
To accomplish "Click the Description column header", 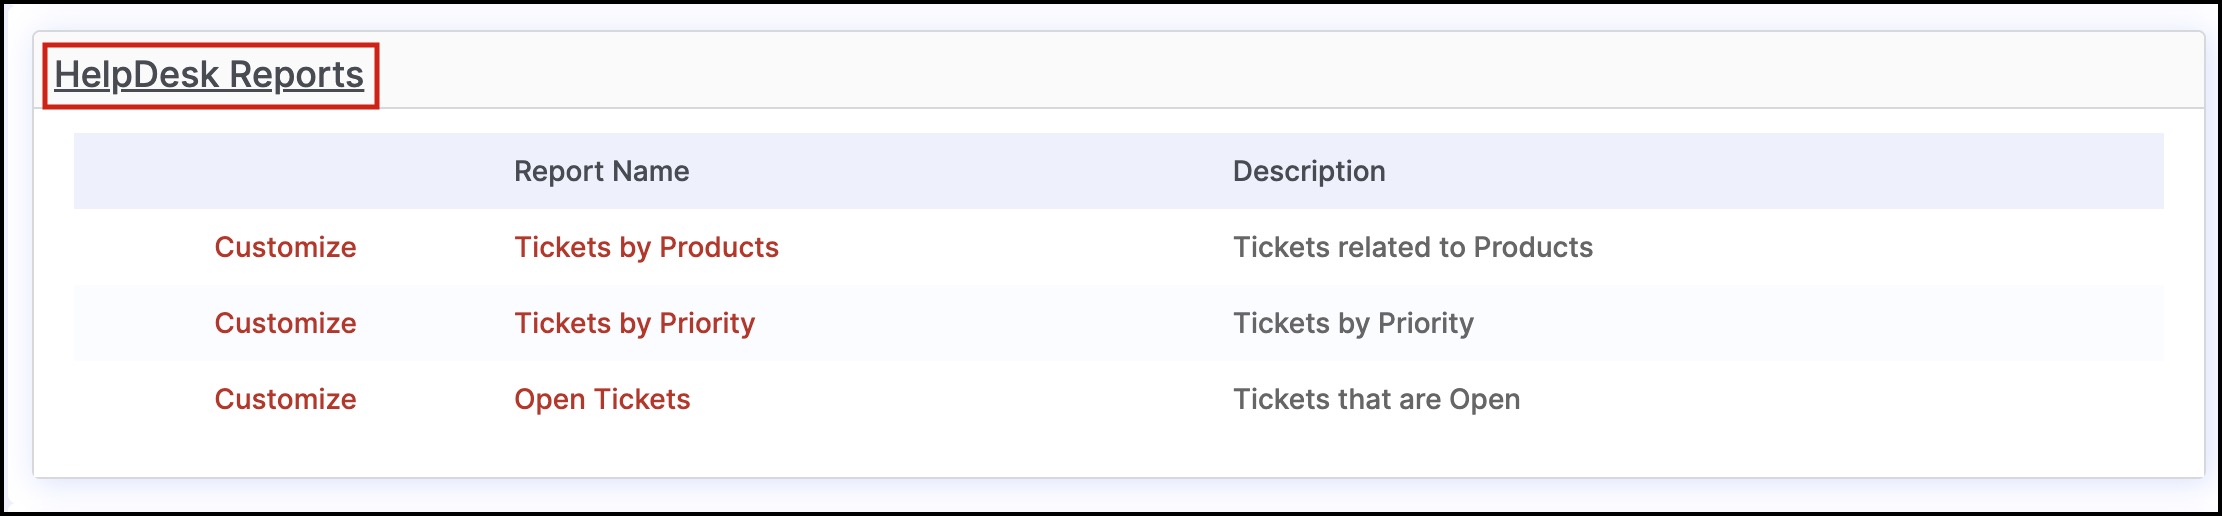I will click(1309, 171).
